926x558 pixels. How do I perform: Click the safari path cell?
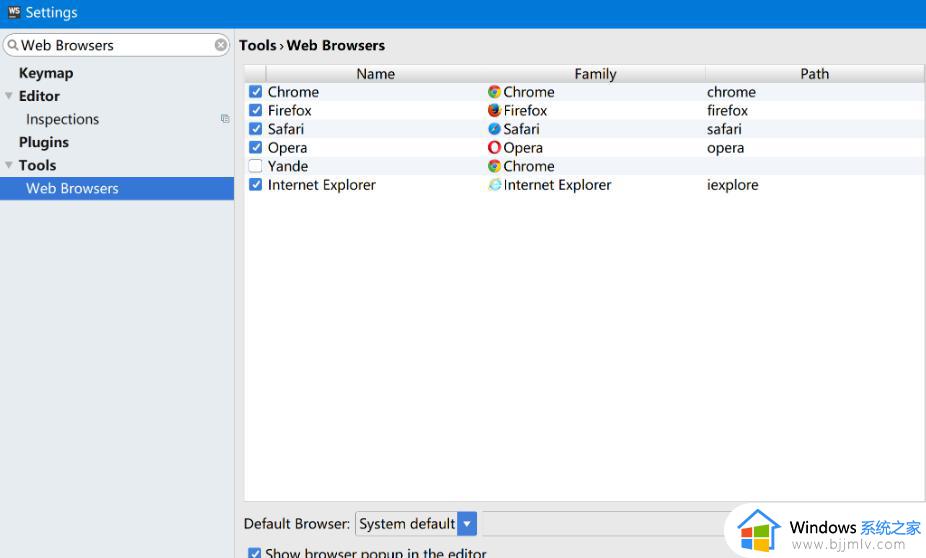(814, 129)
